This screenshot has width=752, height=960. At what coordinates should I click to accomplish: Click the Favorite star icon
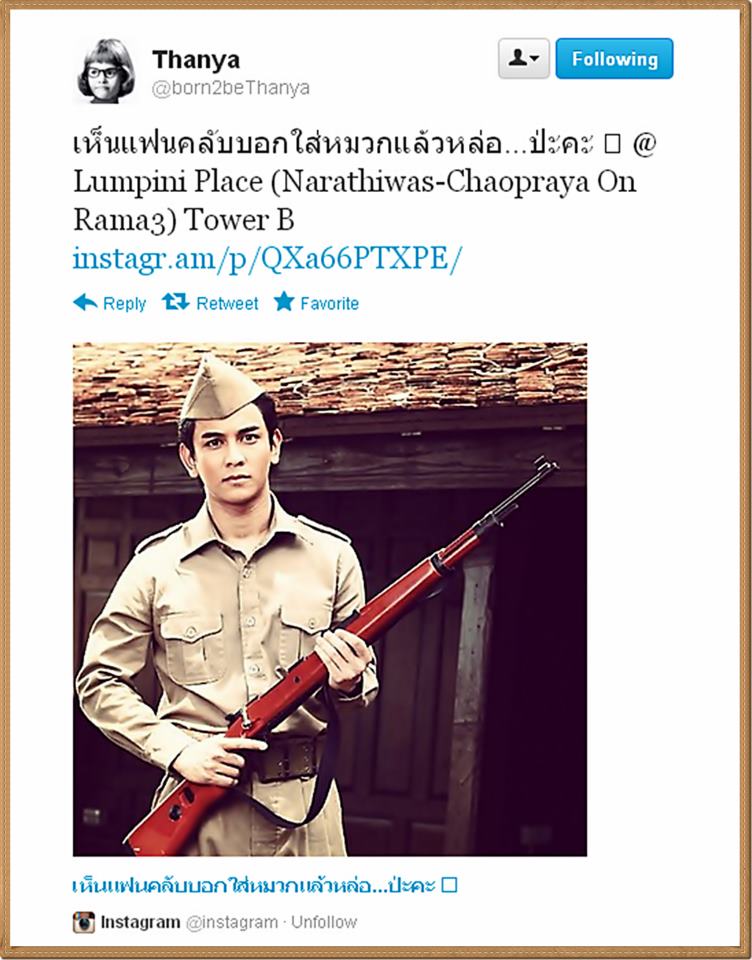(x=284, y=301)
